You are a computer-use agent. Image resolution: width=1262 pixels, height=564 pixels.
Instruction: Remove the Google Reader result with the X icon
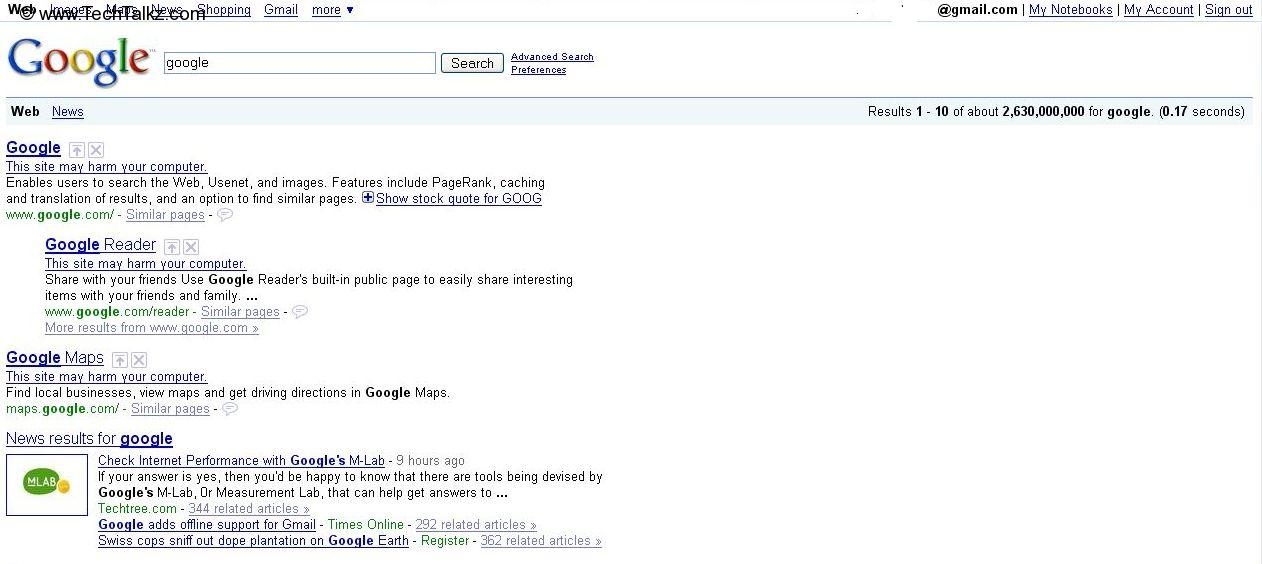(191, 247)
